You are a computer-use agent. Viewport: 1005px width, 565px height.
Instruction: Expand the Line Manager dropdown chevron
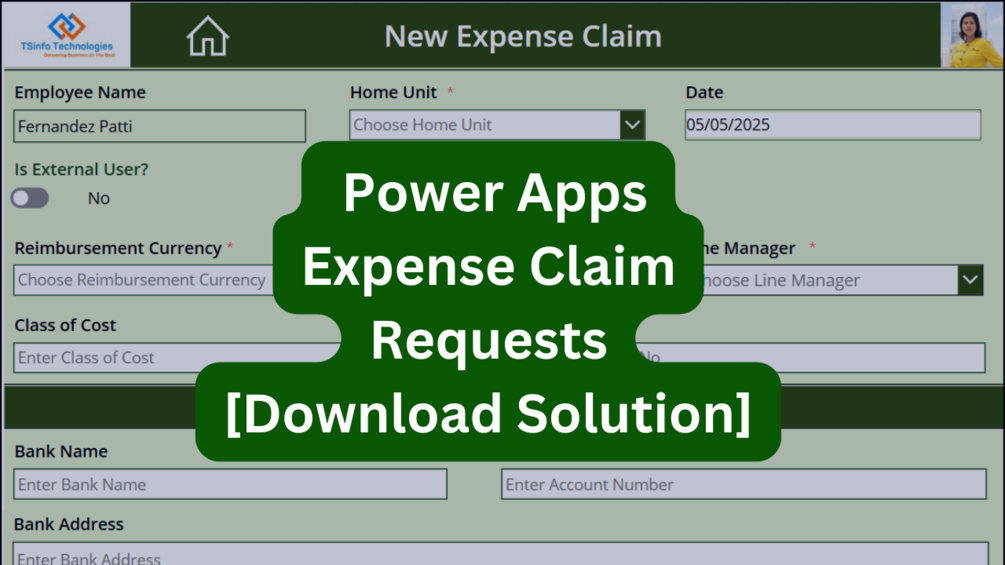tap(970, 280)
